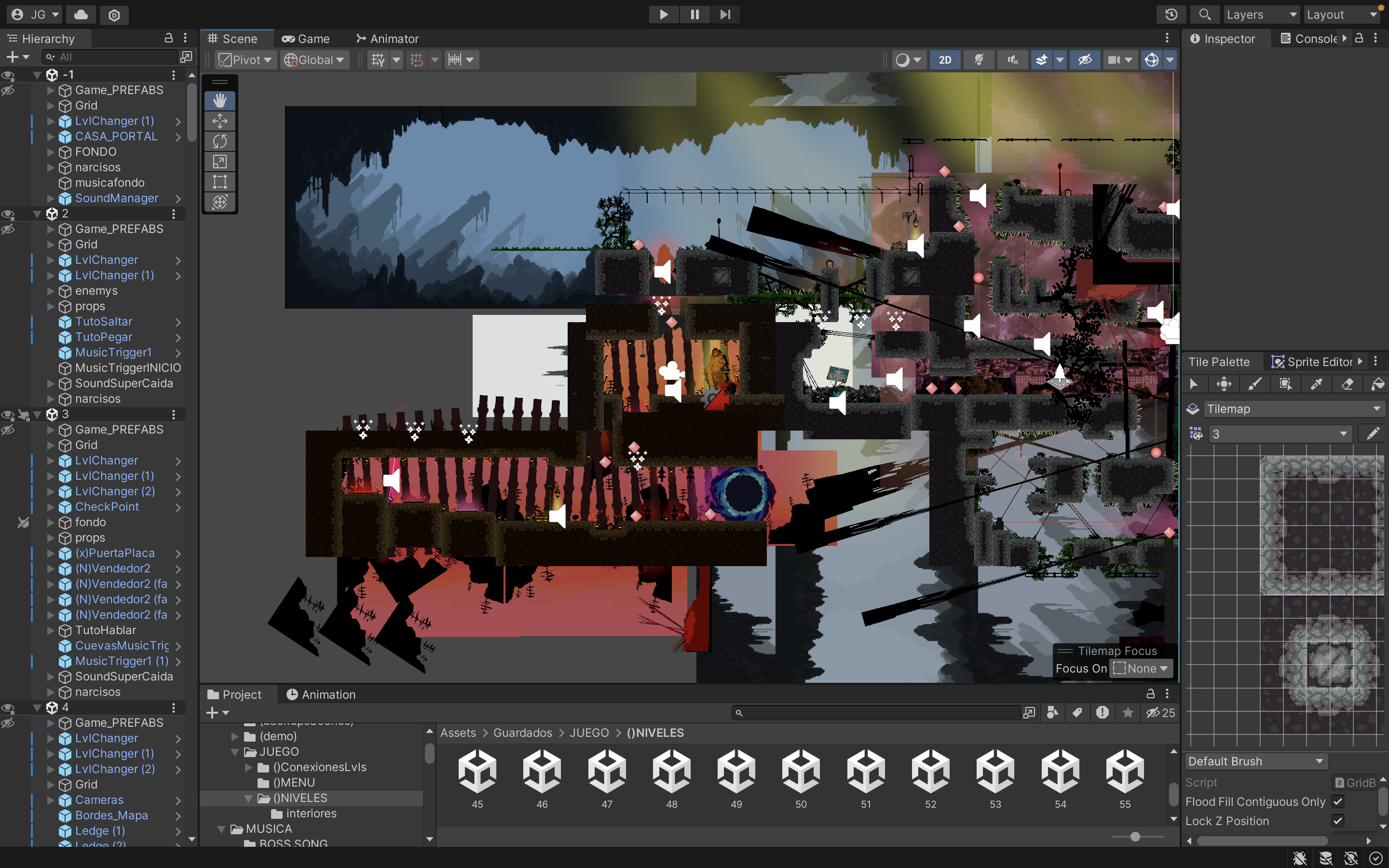Expand the CASA_PORTAL hierarchy item

[x=51, y=137]
